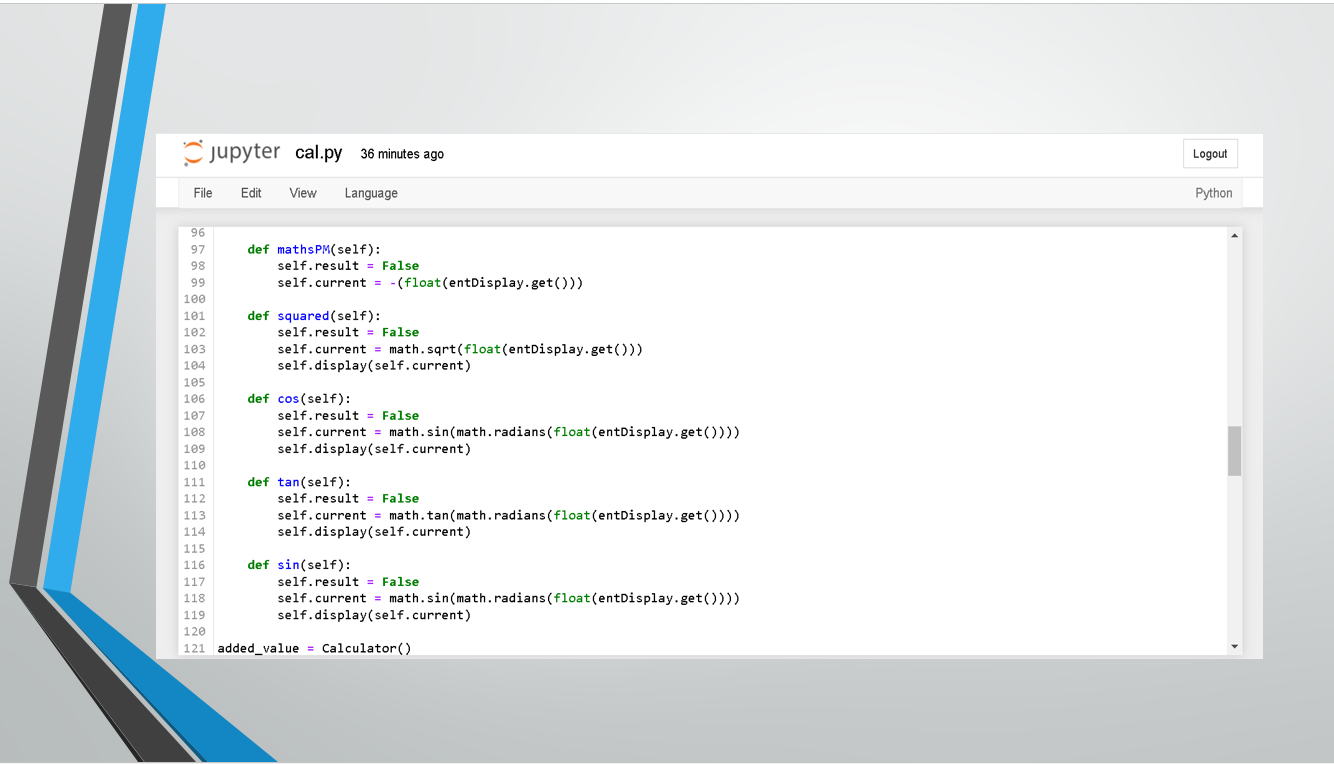Screen dimensions: 1334x764
Task: Click the 'def squared(self):' line
Action: pyautogui.click(x=314, y=316)
